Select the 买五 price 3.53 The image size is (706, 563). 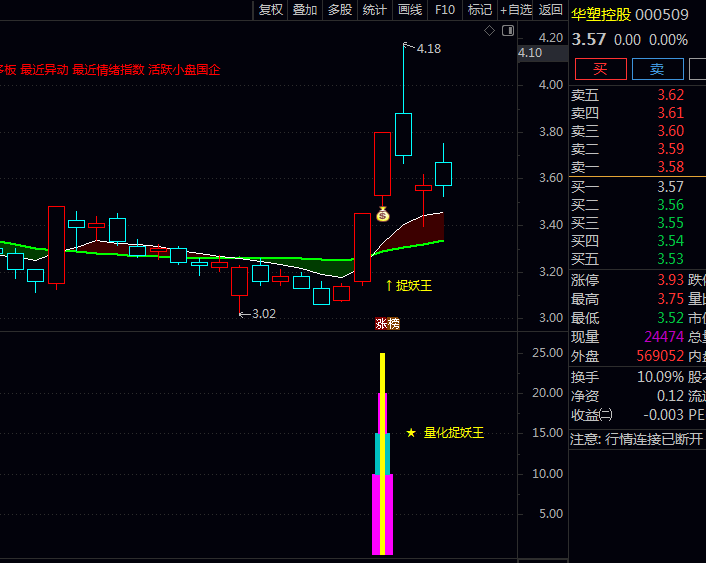[670, 259]
